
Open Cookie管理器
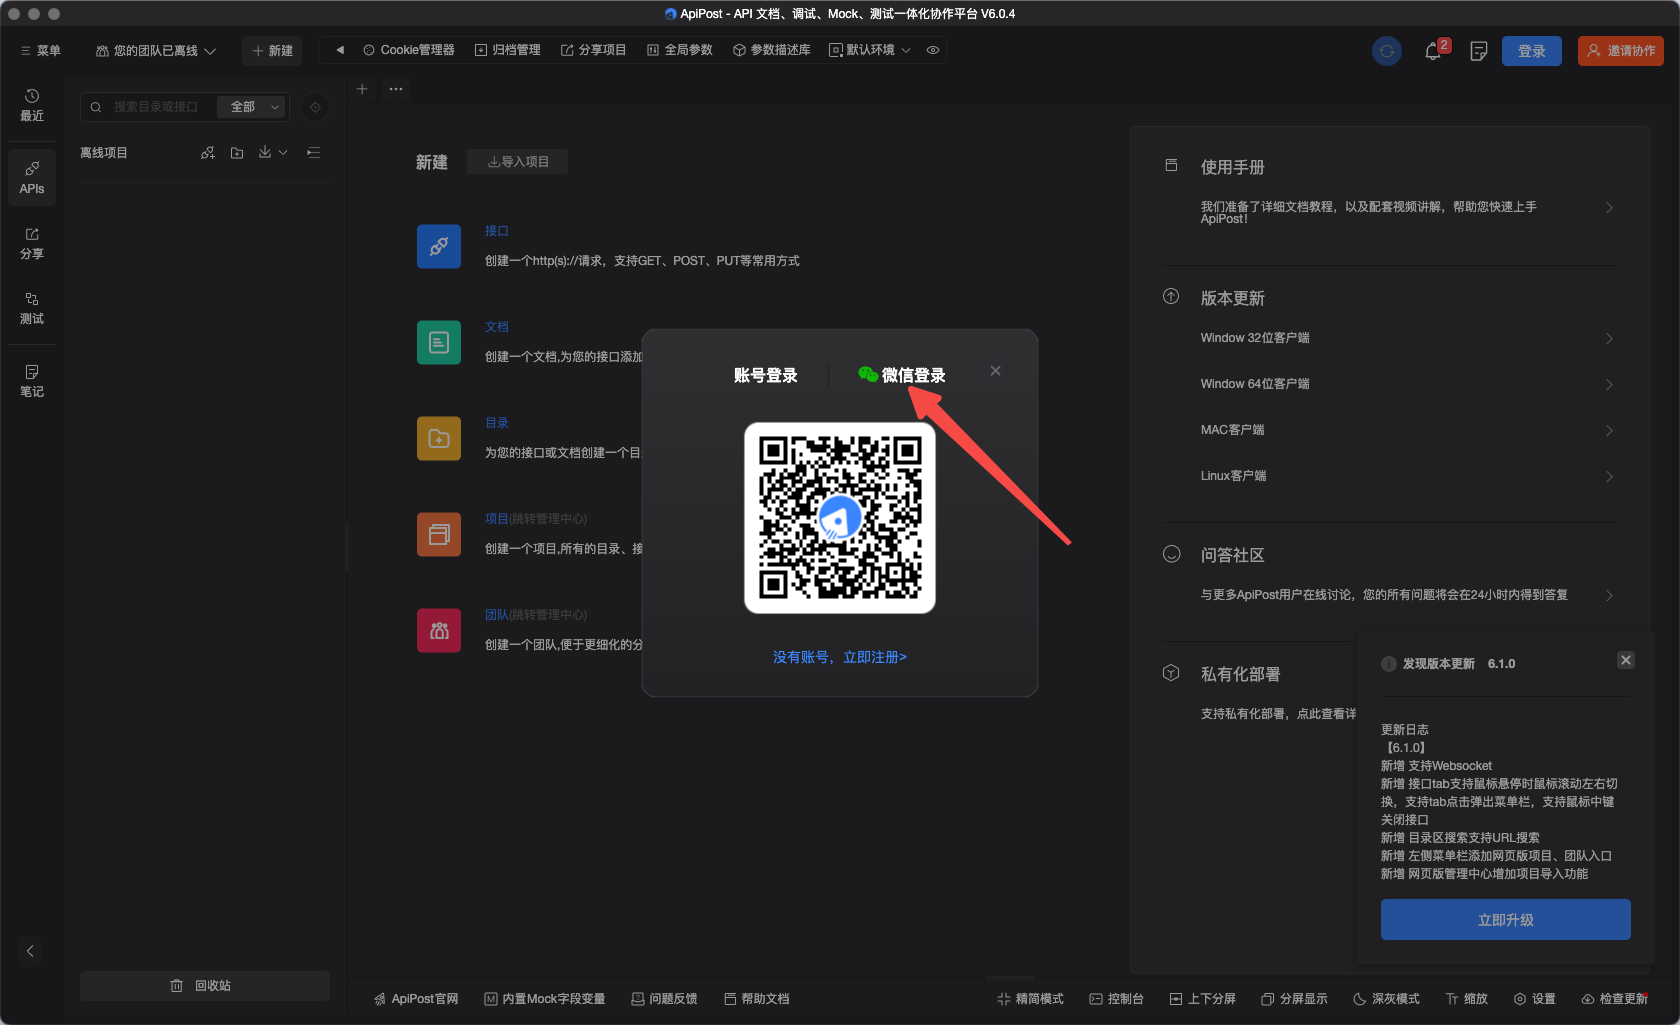point(408,50)
